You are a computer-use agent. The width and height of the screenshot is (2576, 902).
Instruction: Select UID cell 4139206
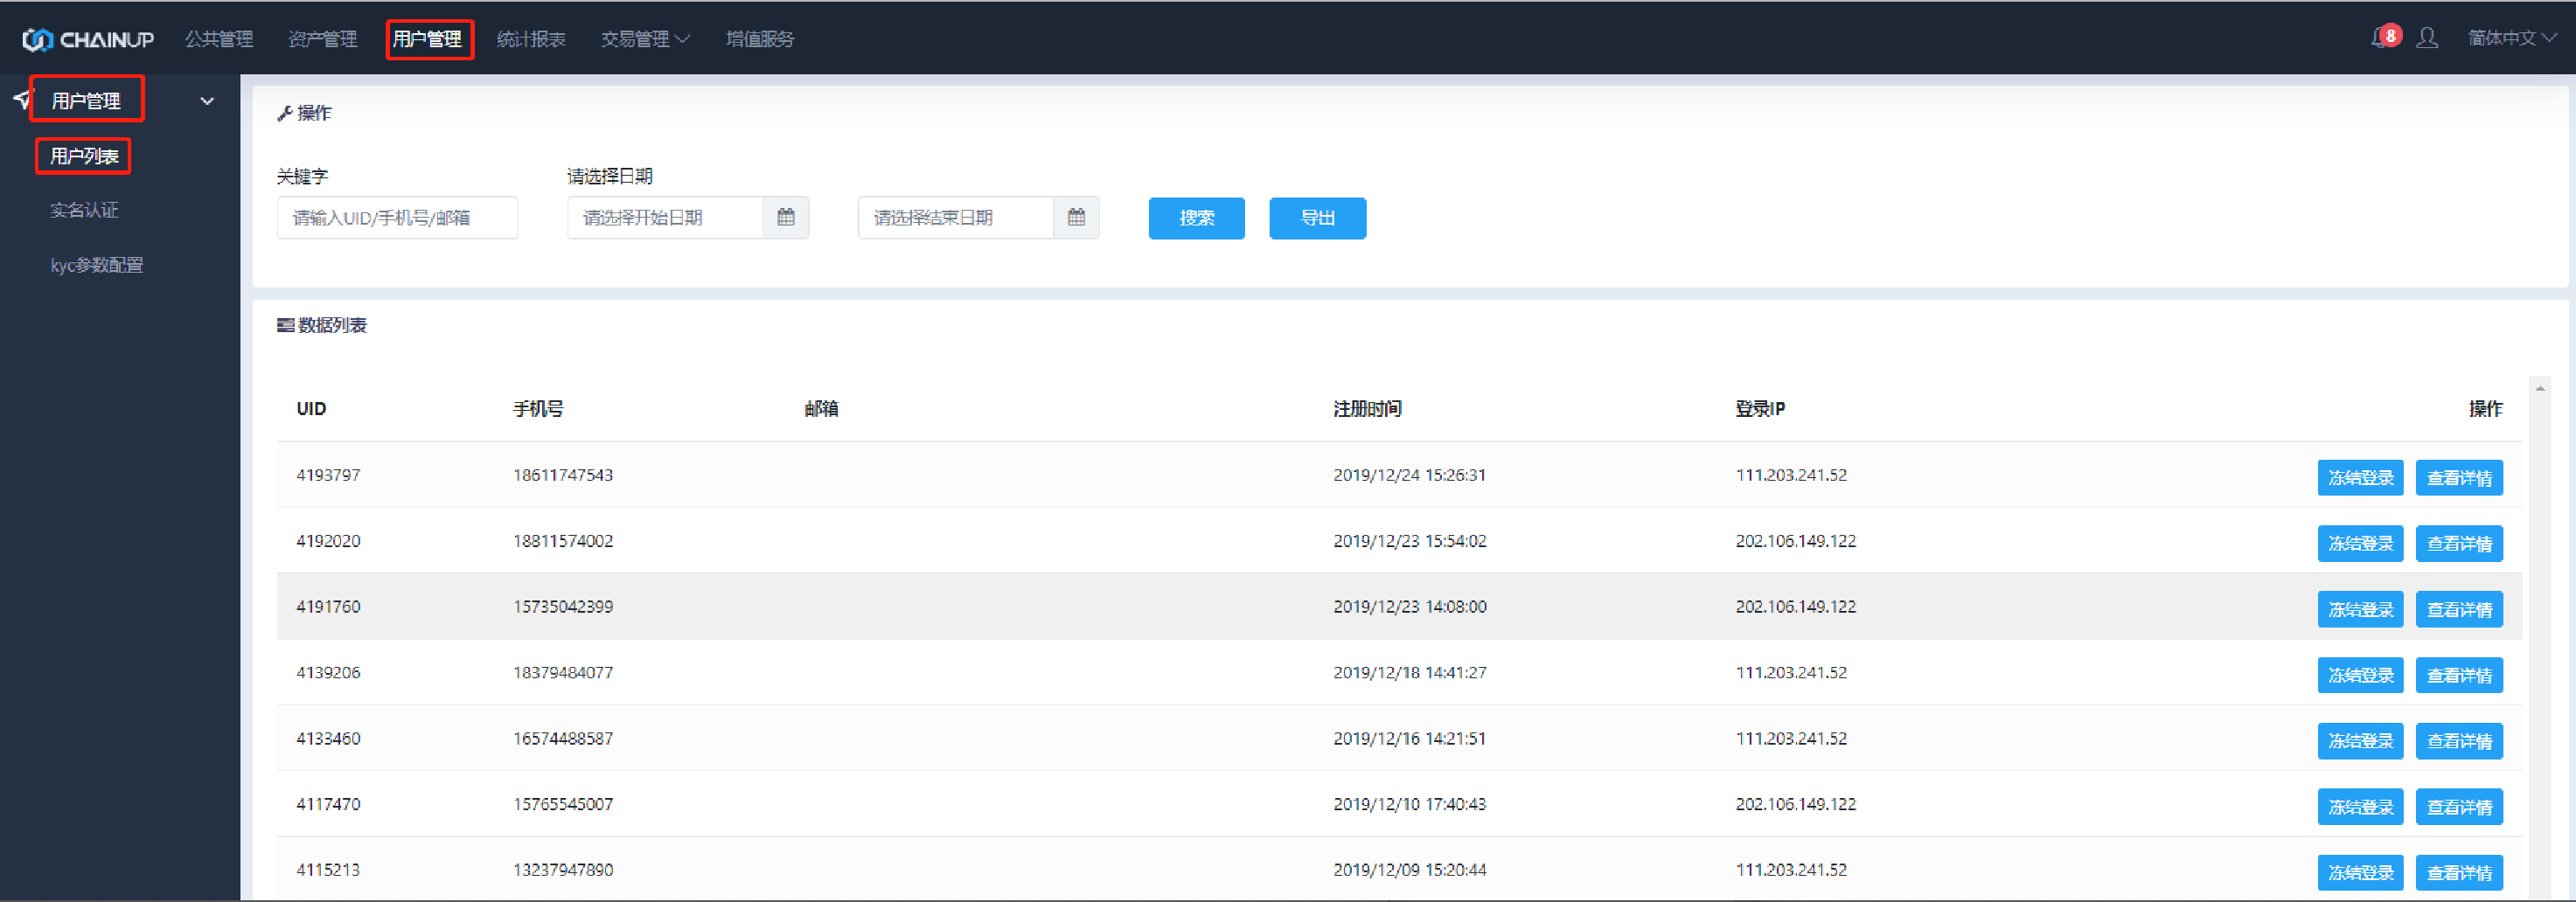click(x=328, y=673)
